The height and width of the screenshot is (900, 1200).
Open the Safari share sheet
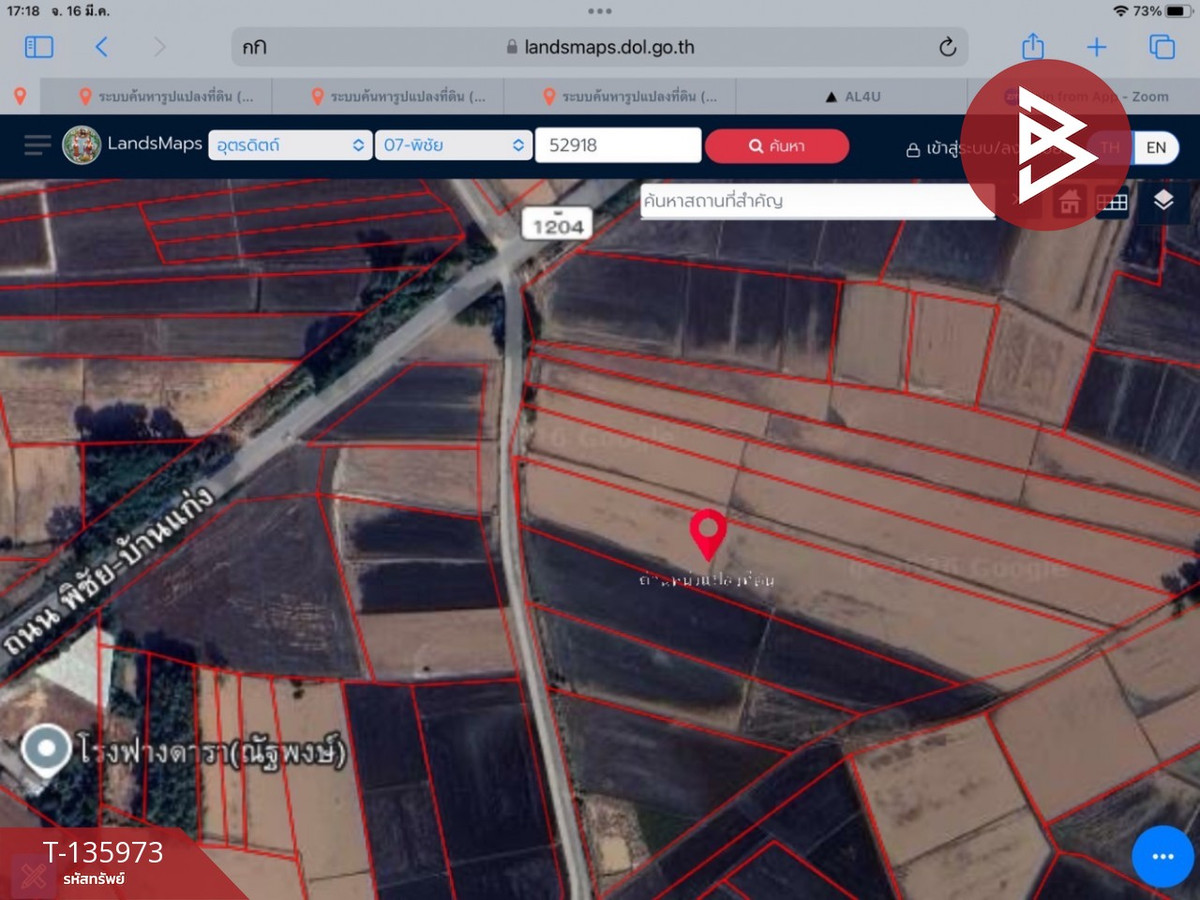coord(1032,47)
